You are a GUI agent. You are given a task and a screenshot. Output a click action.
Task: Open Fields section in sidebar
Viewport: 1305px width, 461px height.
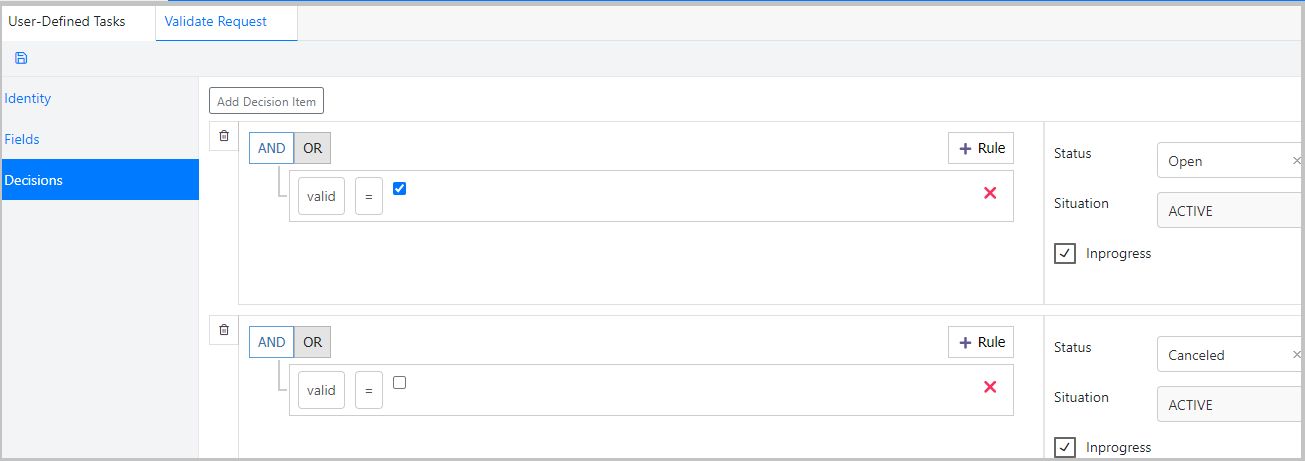click(22, 139)
